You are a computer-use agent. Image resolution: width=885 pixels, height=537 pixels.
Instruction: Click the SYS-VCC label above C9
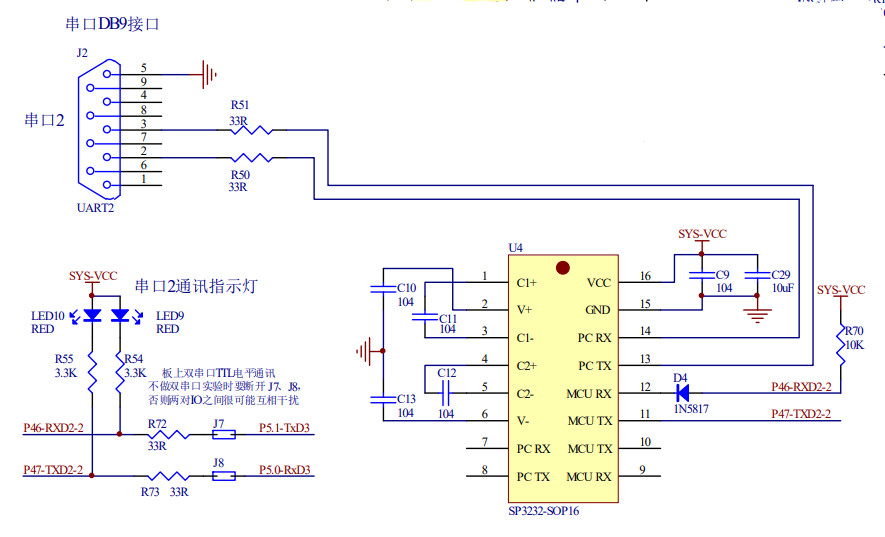pyautogui.click(x=703, y=234)
